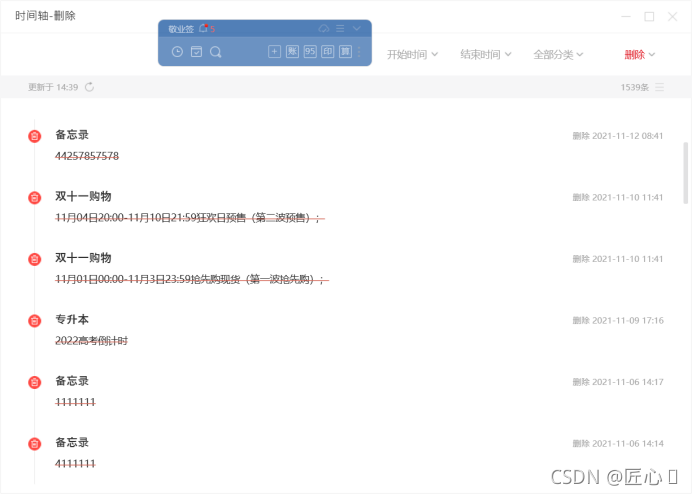Click the timestamp 删除 2021-11-06 14:14
Screen dimensions: 693x495
coord(618,443)
